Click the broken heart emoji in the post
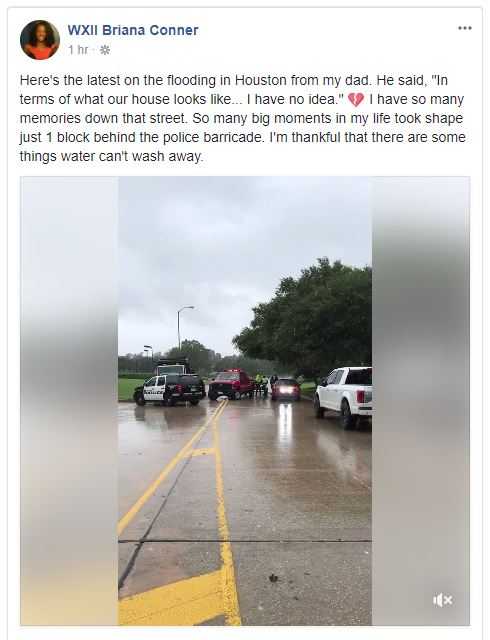 (x=356, y=100)
